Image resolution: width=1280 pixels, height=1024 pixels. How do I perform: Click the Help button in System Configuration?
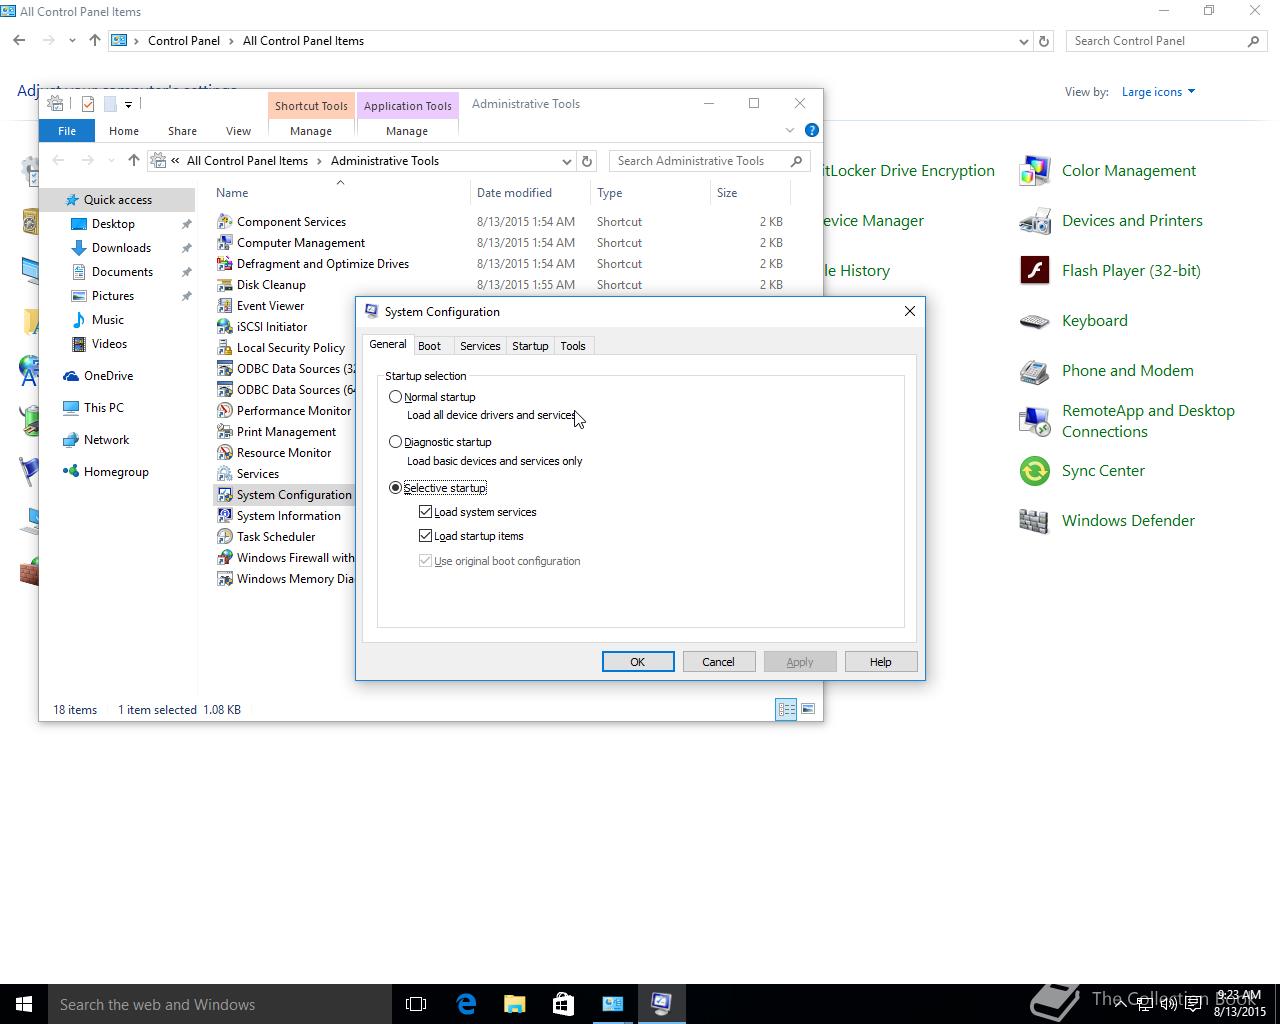pyautogui.click(x=880, y=662)
